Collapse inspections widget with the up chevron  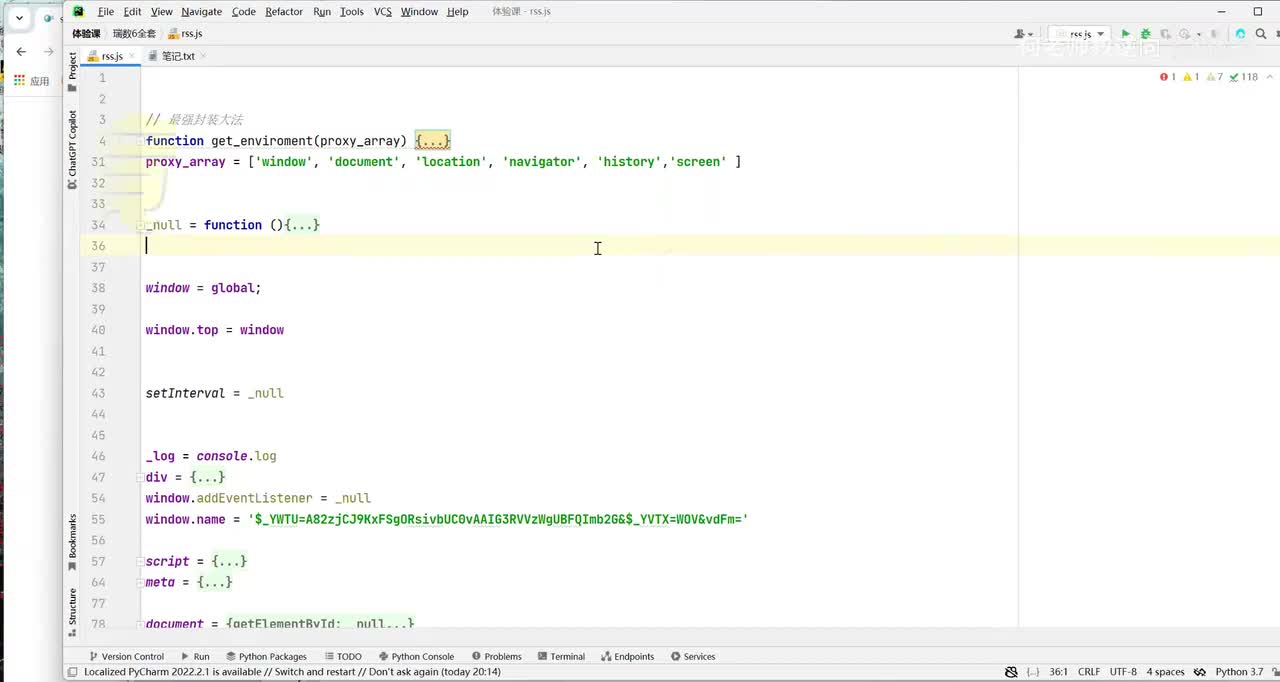pos(1270,77)
